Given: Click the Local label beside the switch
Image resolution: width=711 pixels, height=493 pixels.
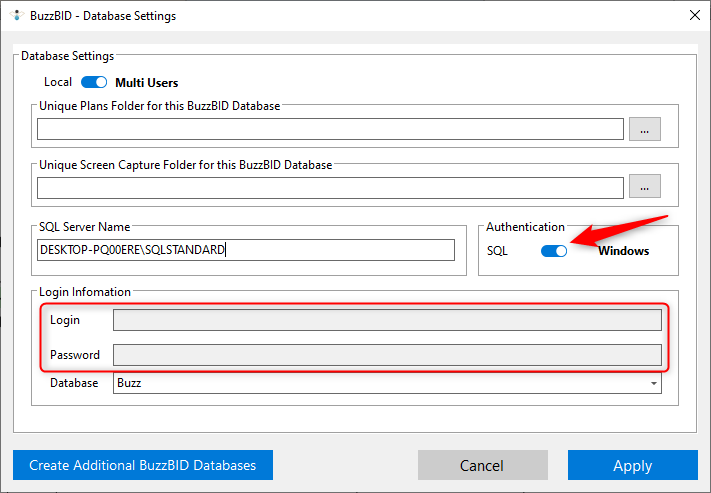Looking at the screenshot, I should point(58,82).
